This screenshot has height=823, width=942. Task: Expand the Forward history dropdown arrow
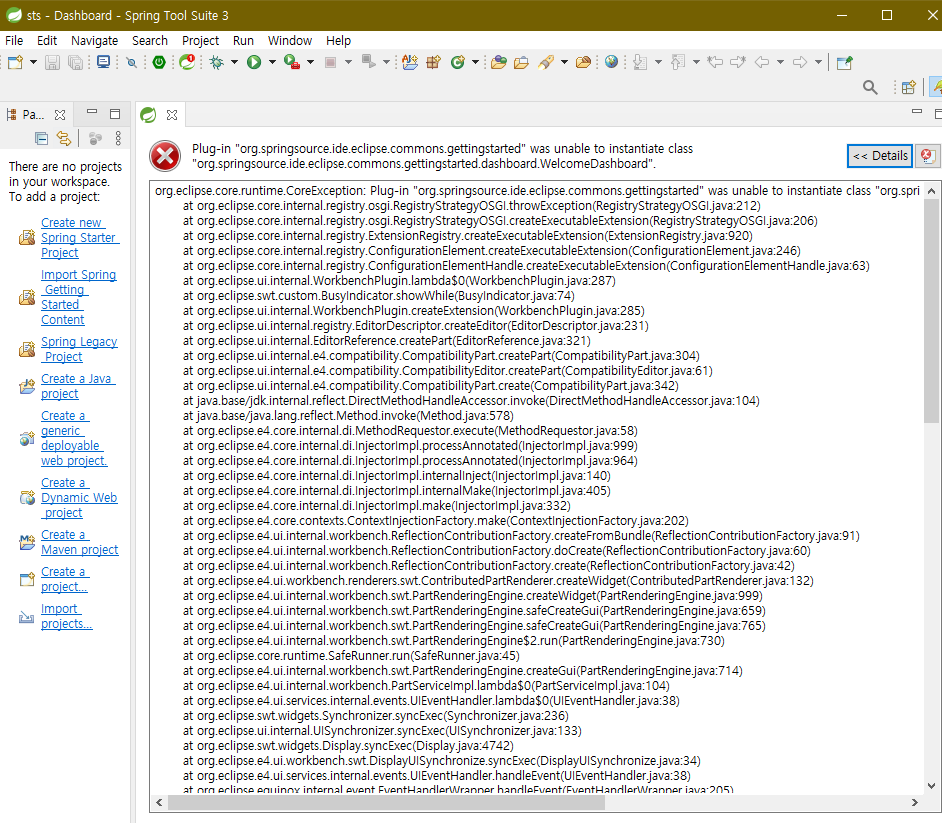(818, 62)
